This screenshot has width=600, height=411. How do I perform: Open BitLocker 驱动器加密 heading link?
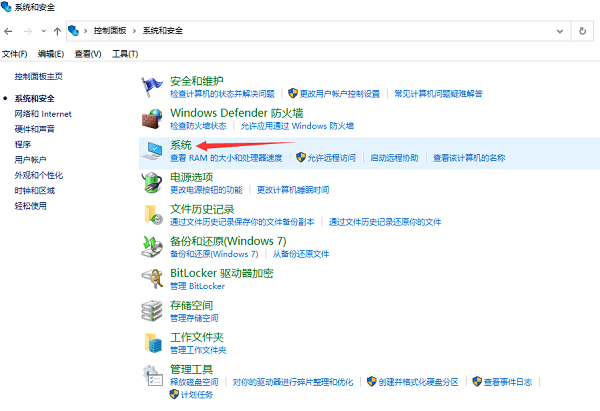[x=222, y=273]
